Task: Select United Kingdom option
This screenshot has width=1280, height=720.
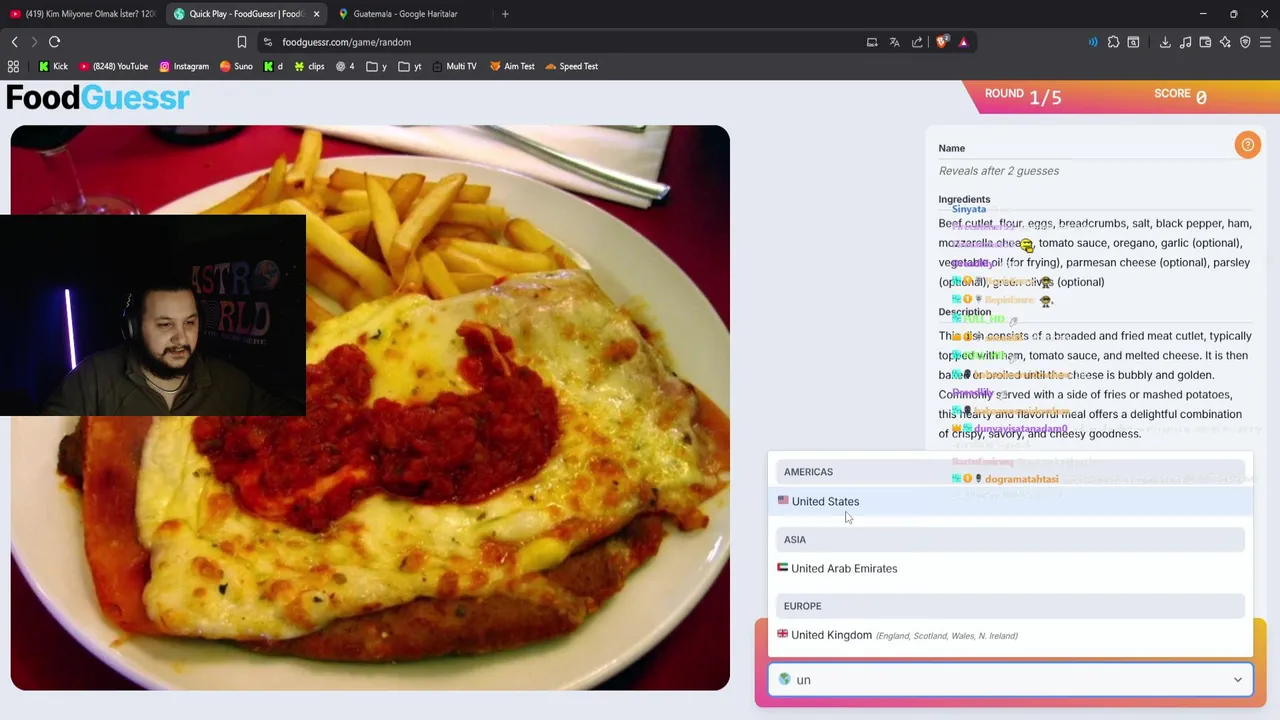Action: (x=1010, y=635)
